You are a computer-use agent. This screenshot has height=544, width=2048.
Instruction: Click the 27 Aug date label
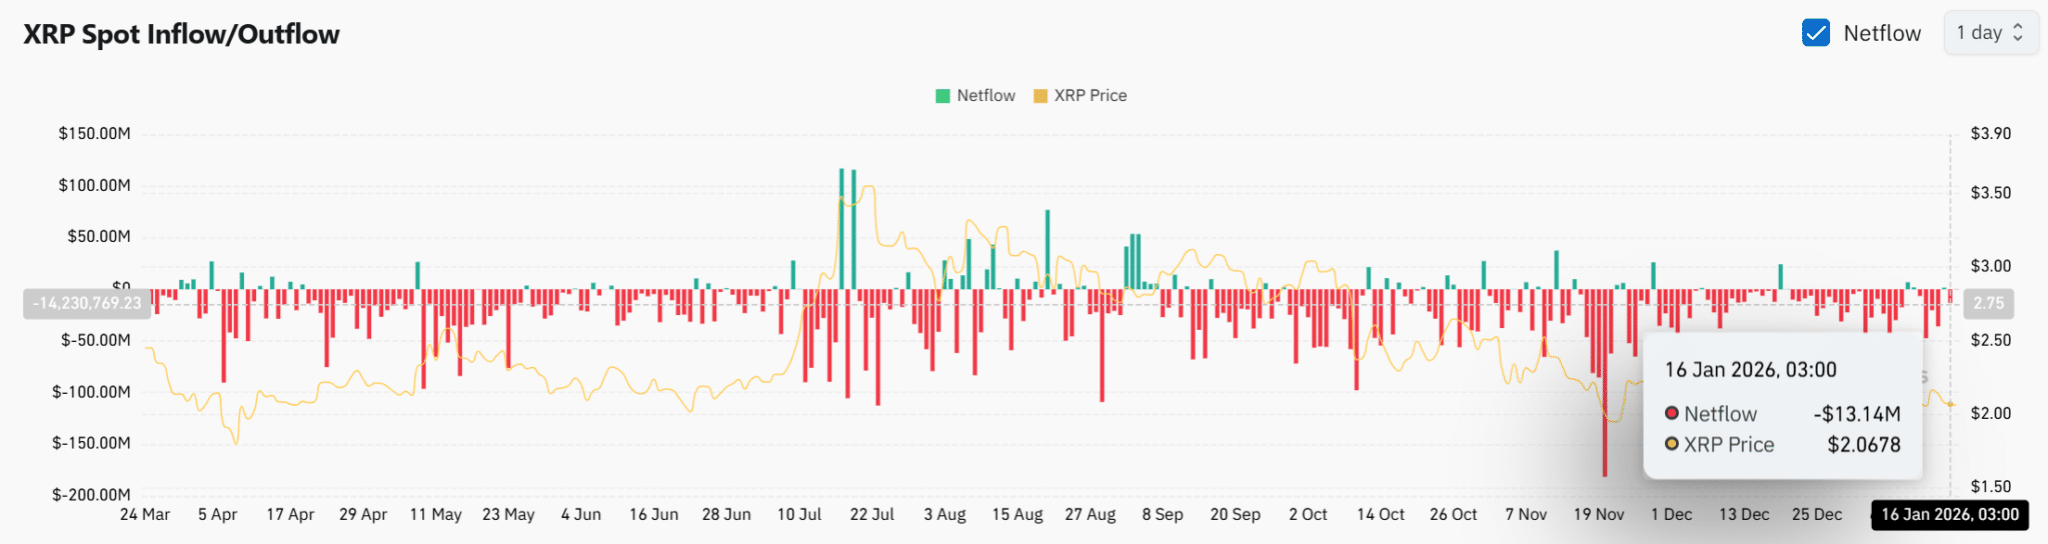pos(1090,515)
